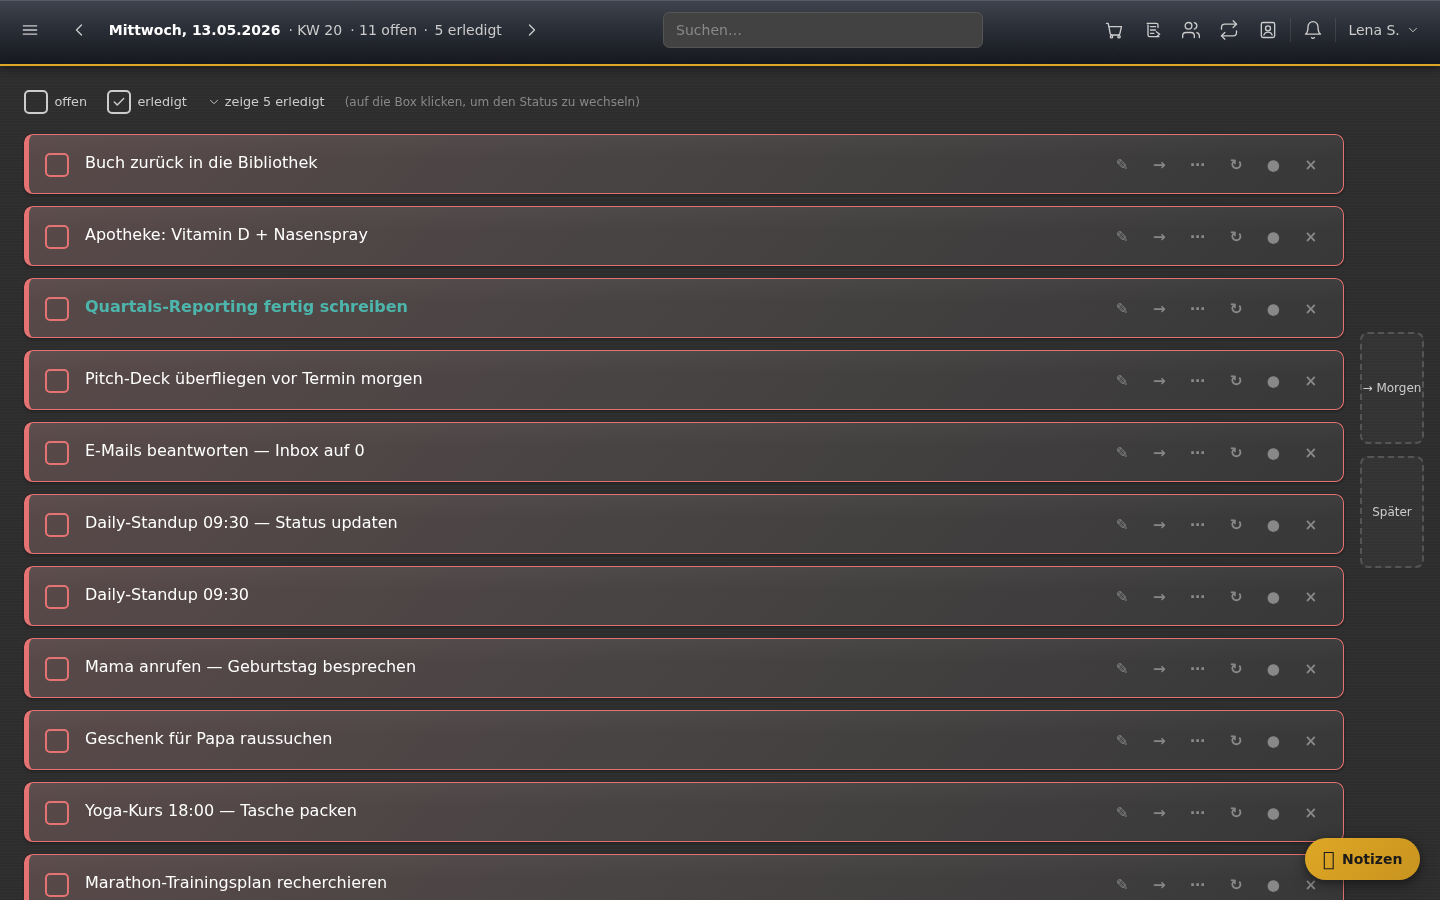Set repeat on 'Pitch-Deck überfliegen vor Termin morgen'

pos(1236,380)
